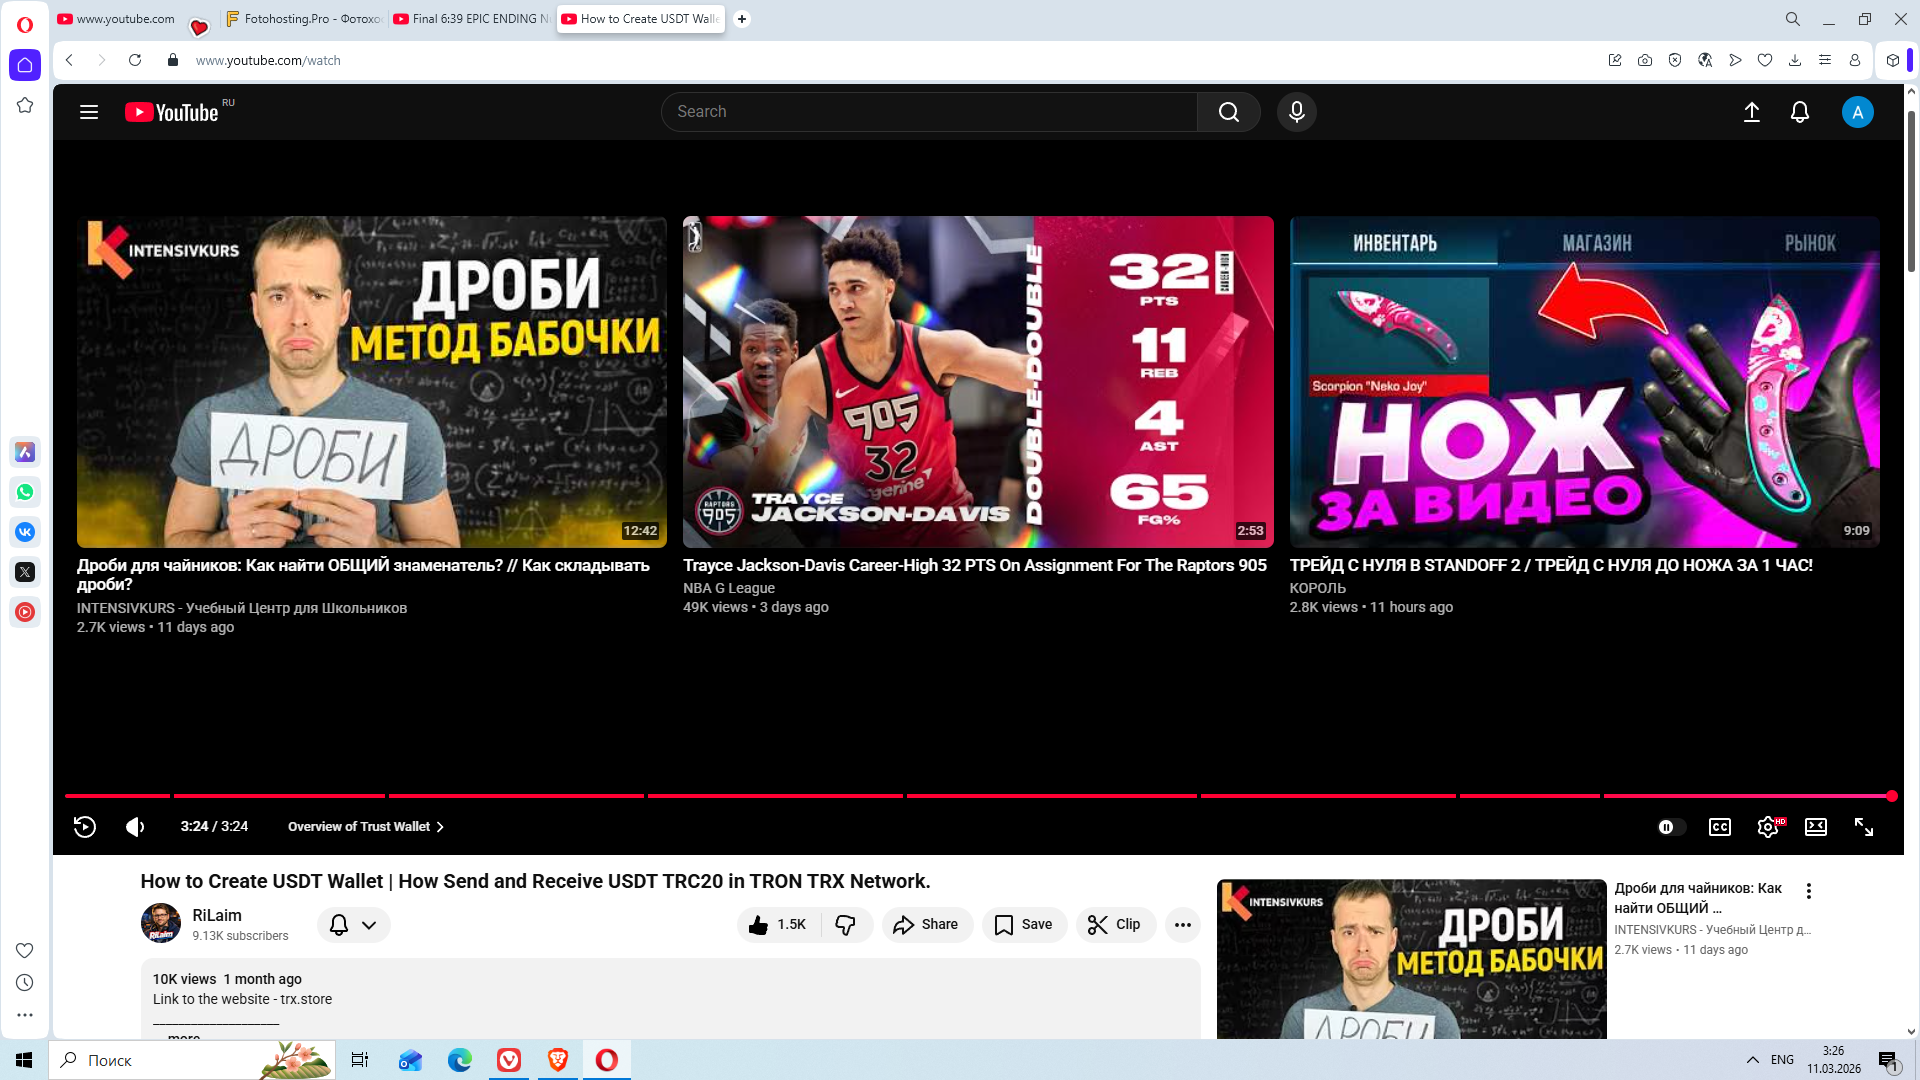Switch to theater mode view
The height and width of the screenshot is (1080, 1920).
1815,827
